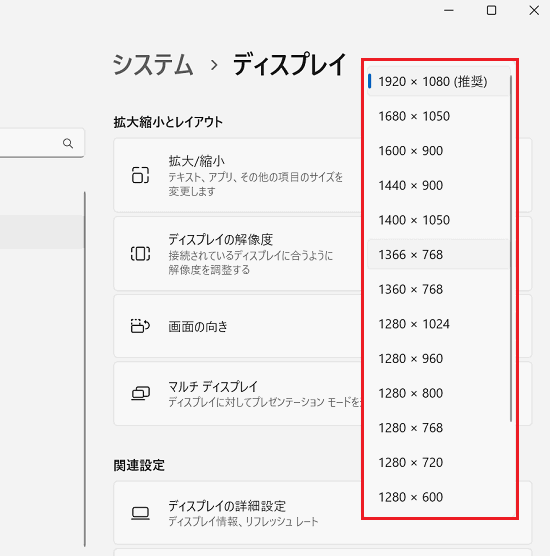Minimize the Settings window
This screenshot has width=550, height=556.
pyautogui.click(x=449, y=11)
